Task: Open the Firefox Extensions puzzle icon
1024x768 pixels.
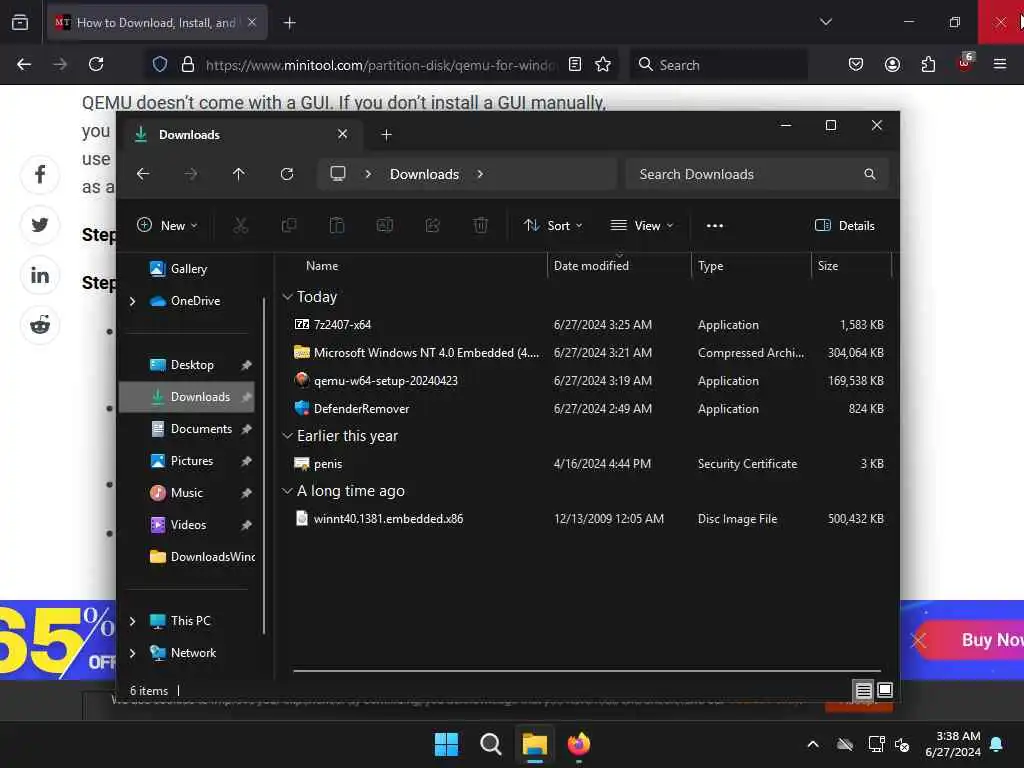Action: 928,64
